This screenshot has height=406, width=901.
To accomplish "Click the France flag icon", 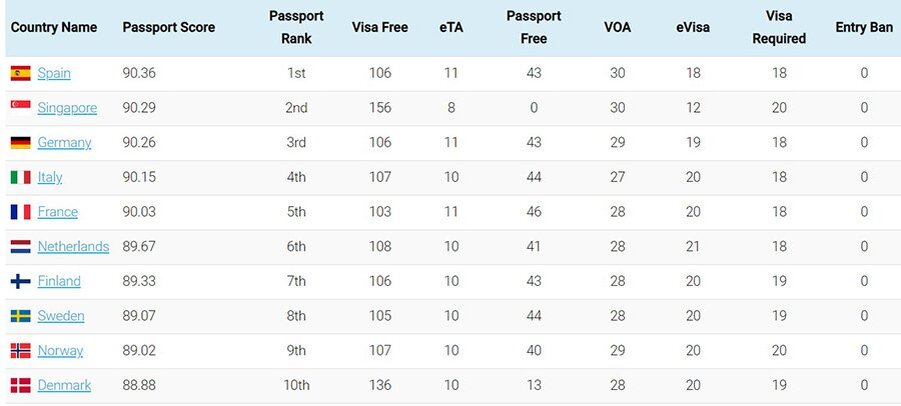I will pyautogui.click(x=21, y=212).
